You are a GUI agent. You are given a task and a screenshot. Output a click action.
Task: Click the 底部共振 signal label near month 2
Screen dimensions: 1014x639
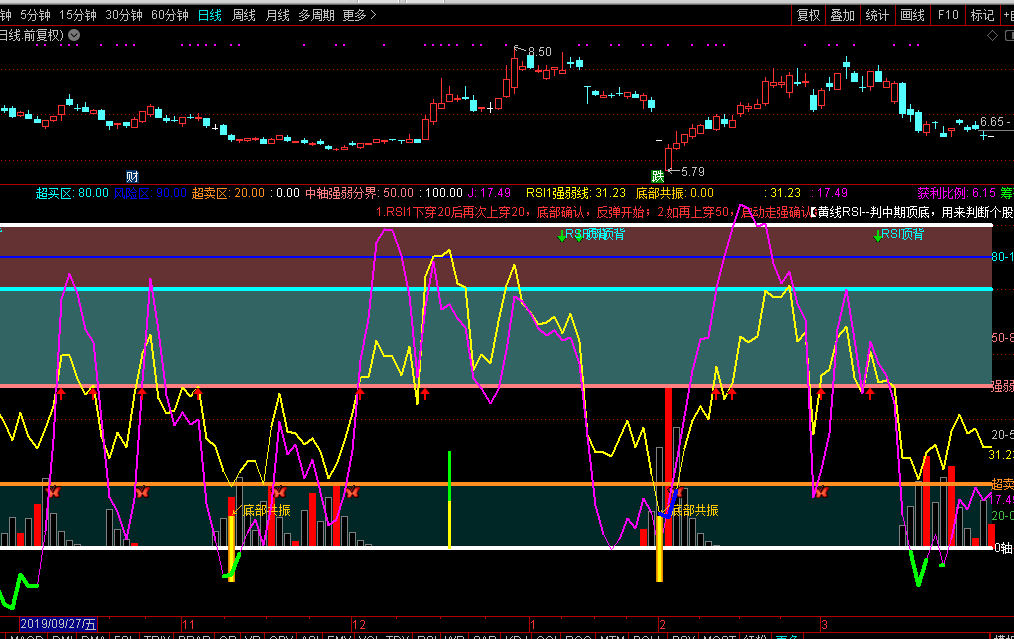click(694, 510)
